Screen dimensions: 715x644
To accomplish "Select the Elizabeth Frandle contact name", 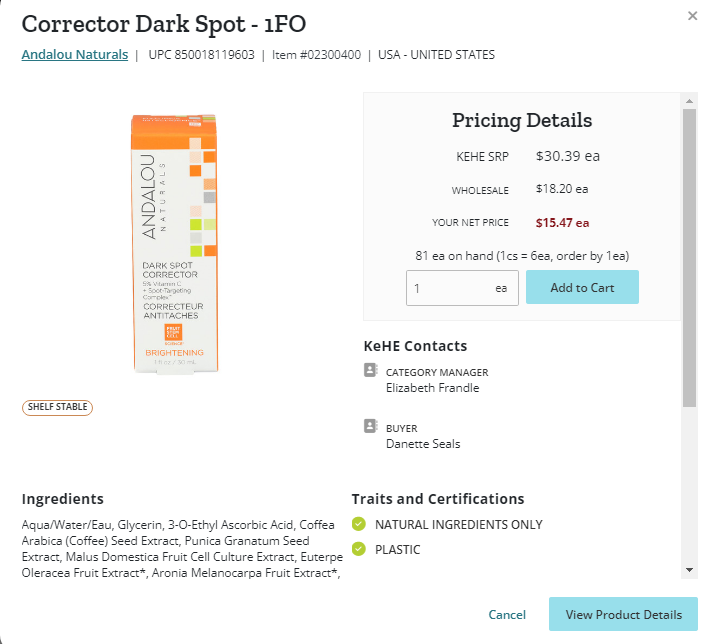I will coord(432,388).
